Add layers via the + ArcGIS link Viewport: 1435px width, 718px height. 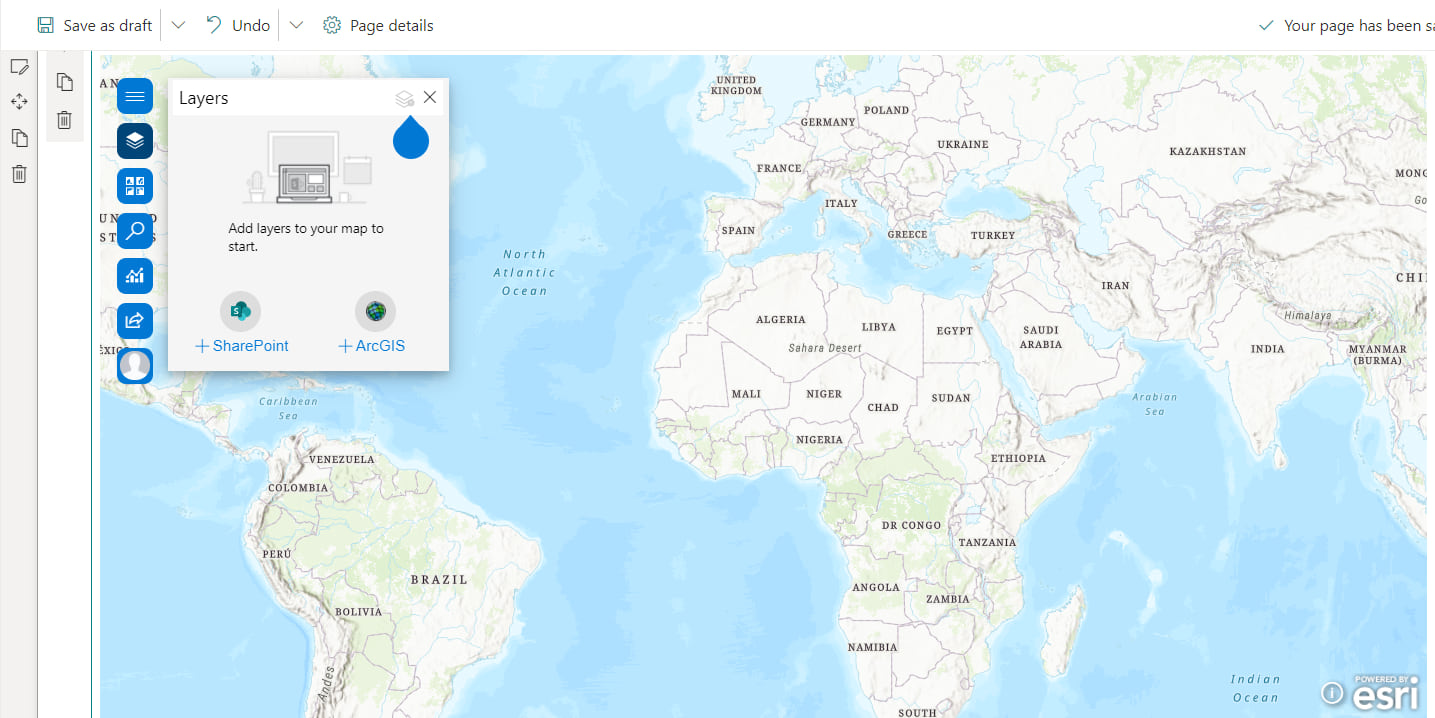[371, 345]
